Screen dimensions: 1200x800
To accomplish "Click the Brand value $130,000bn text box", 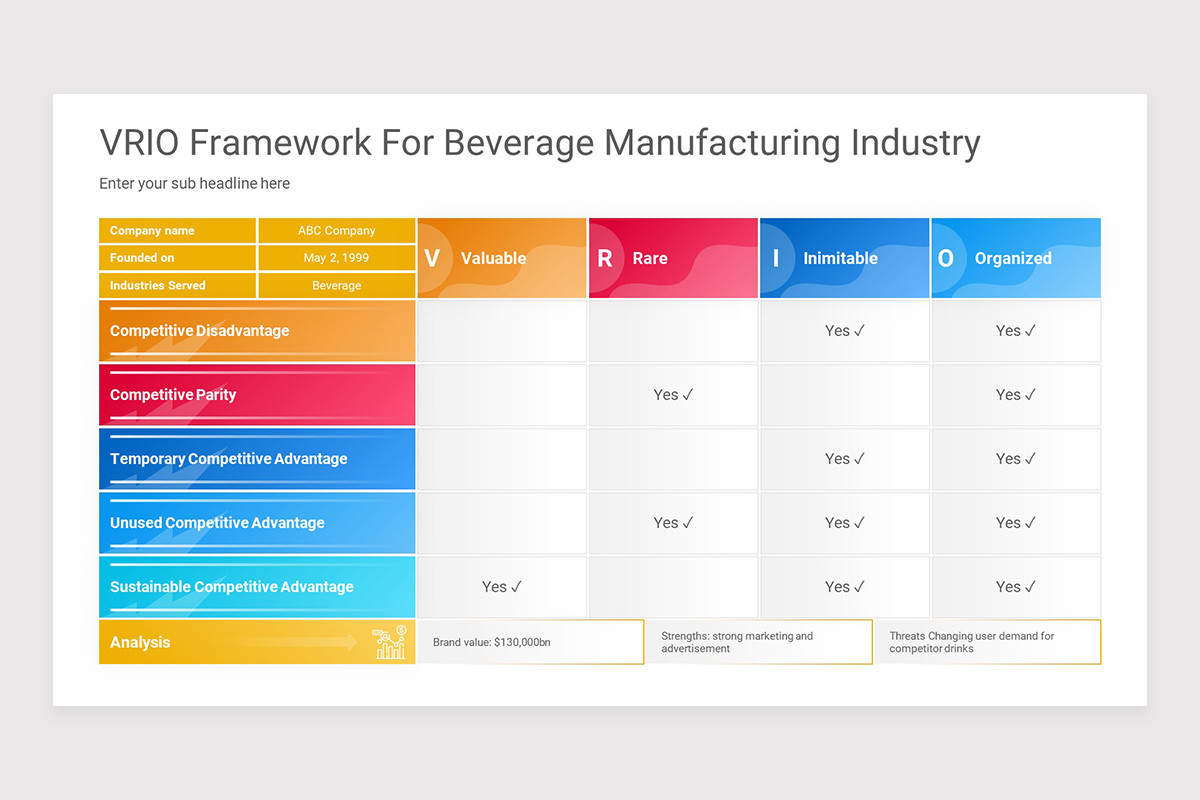I will pyautogui.click(x=530, y=642).
